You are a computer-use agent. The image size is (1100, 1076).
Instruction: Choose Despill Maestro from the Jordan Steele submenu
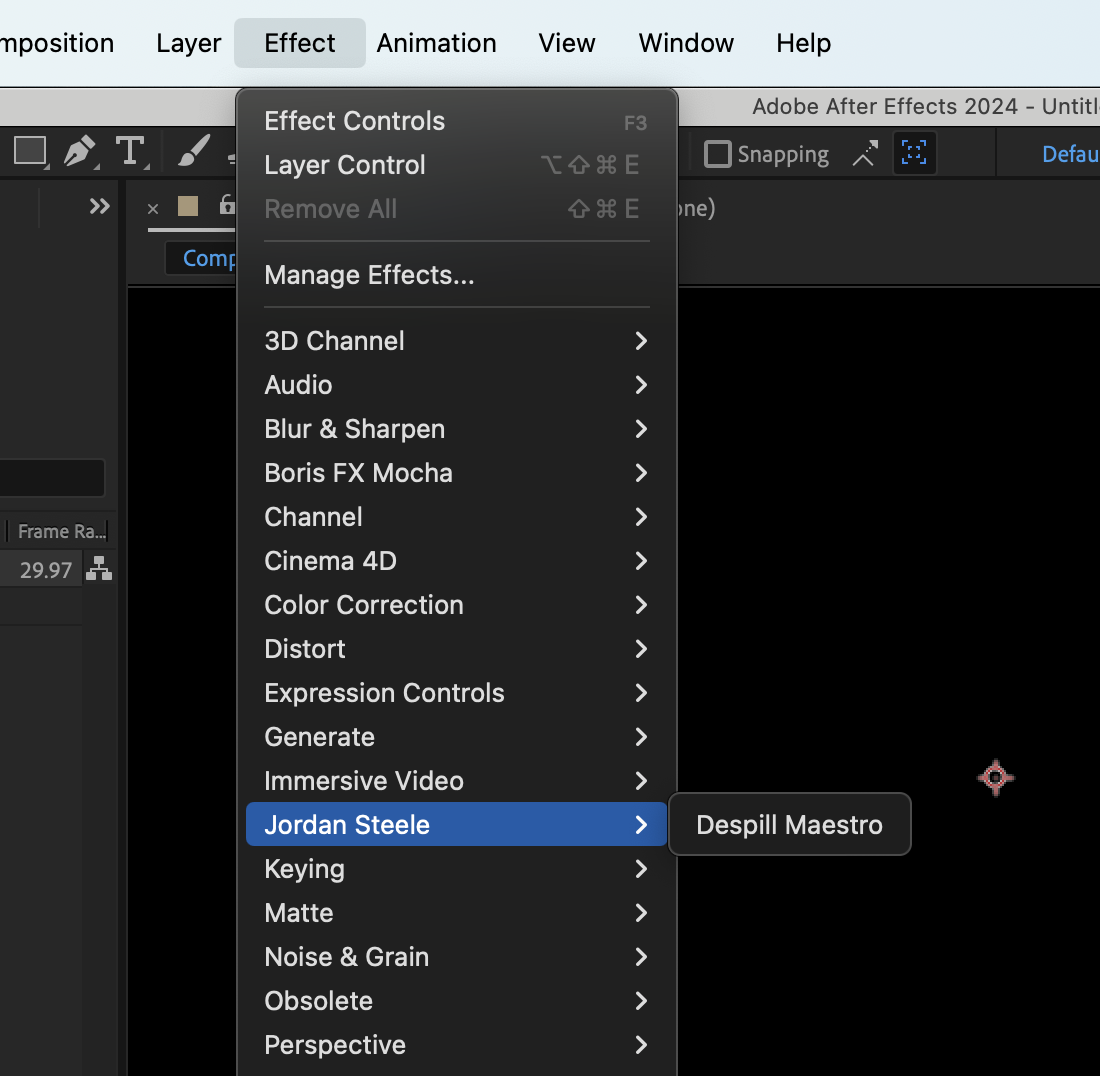(x=789, y=824)
